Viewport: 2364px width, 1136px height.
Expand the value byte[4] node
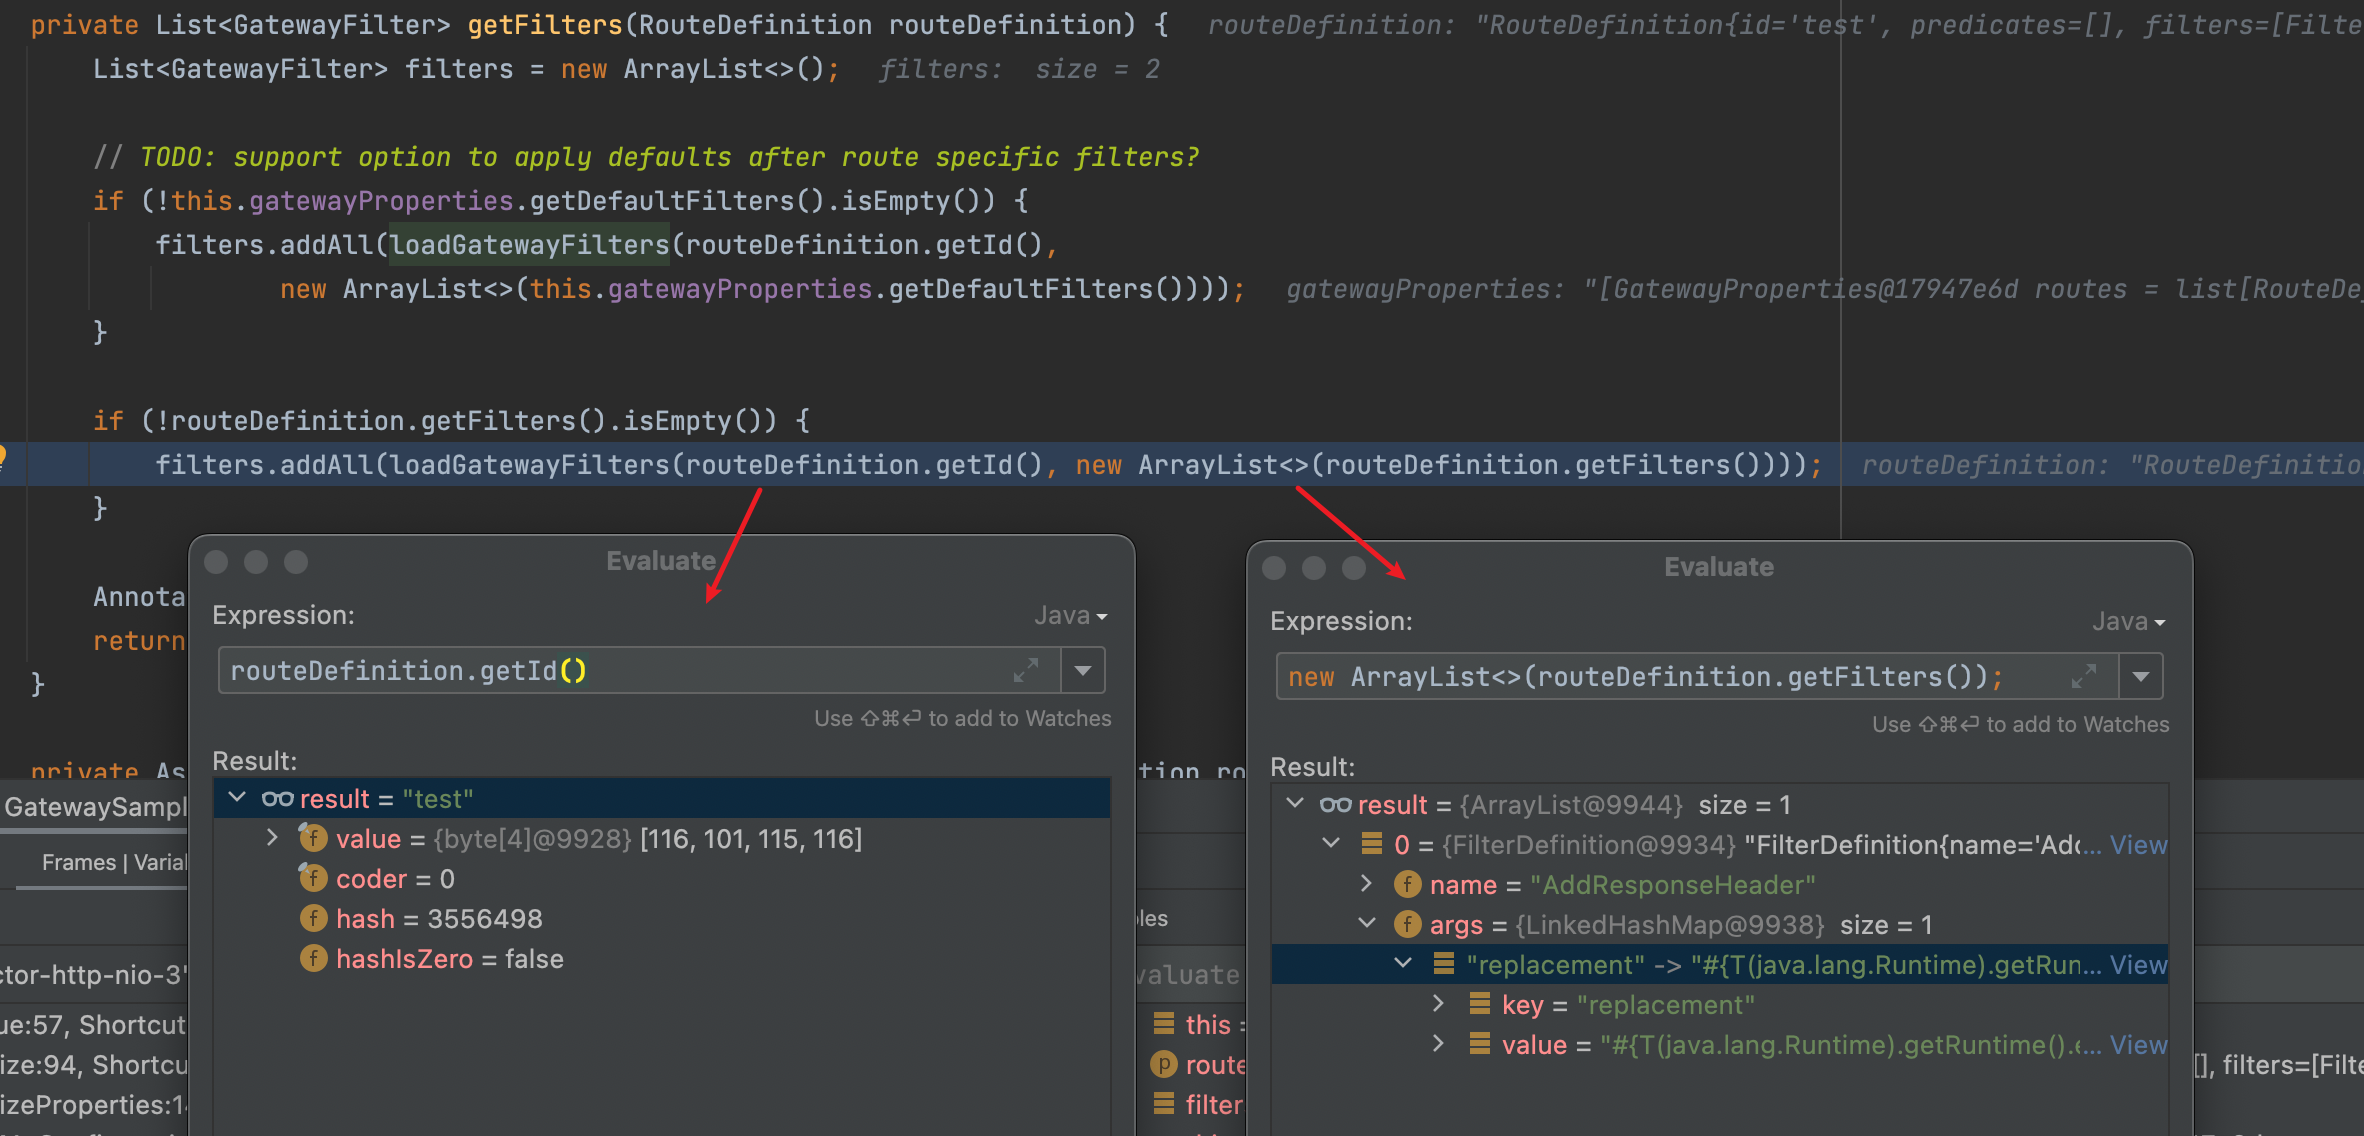click(272, 838)
